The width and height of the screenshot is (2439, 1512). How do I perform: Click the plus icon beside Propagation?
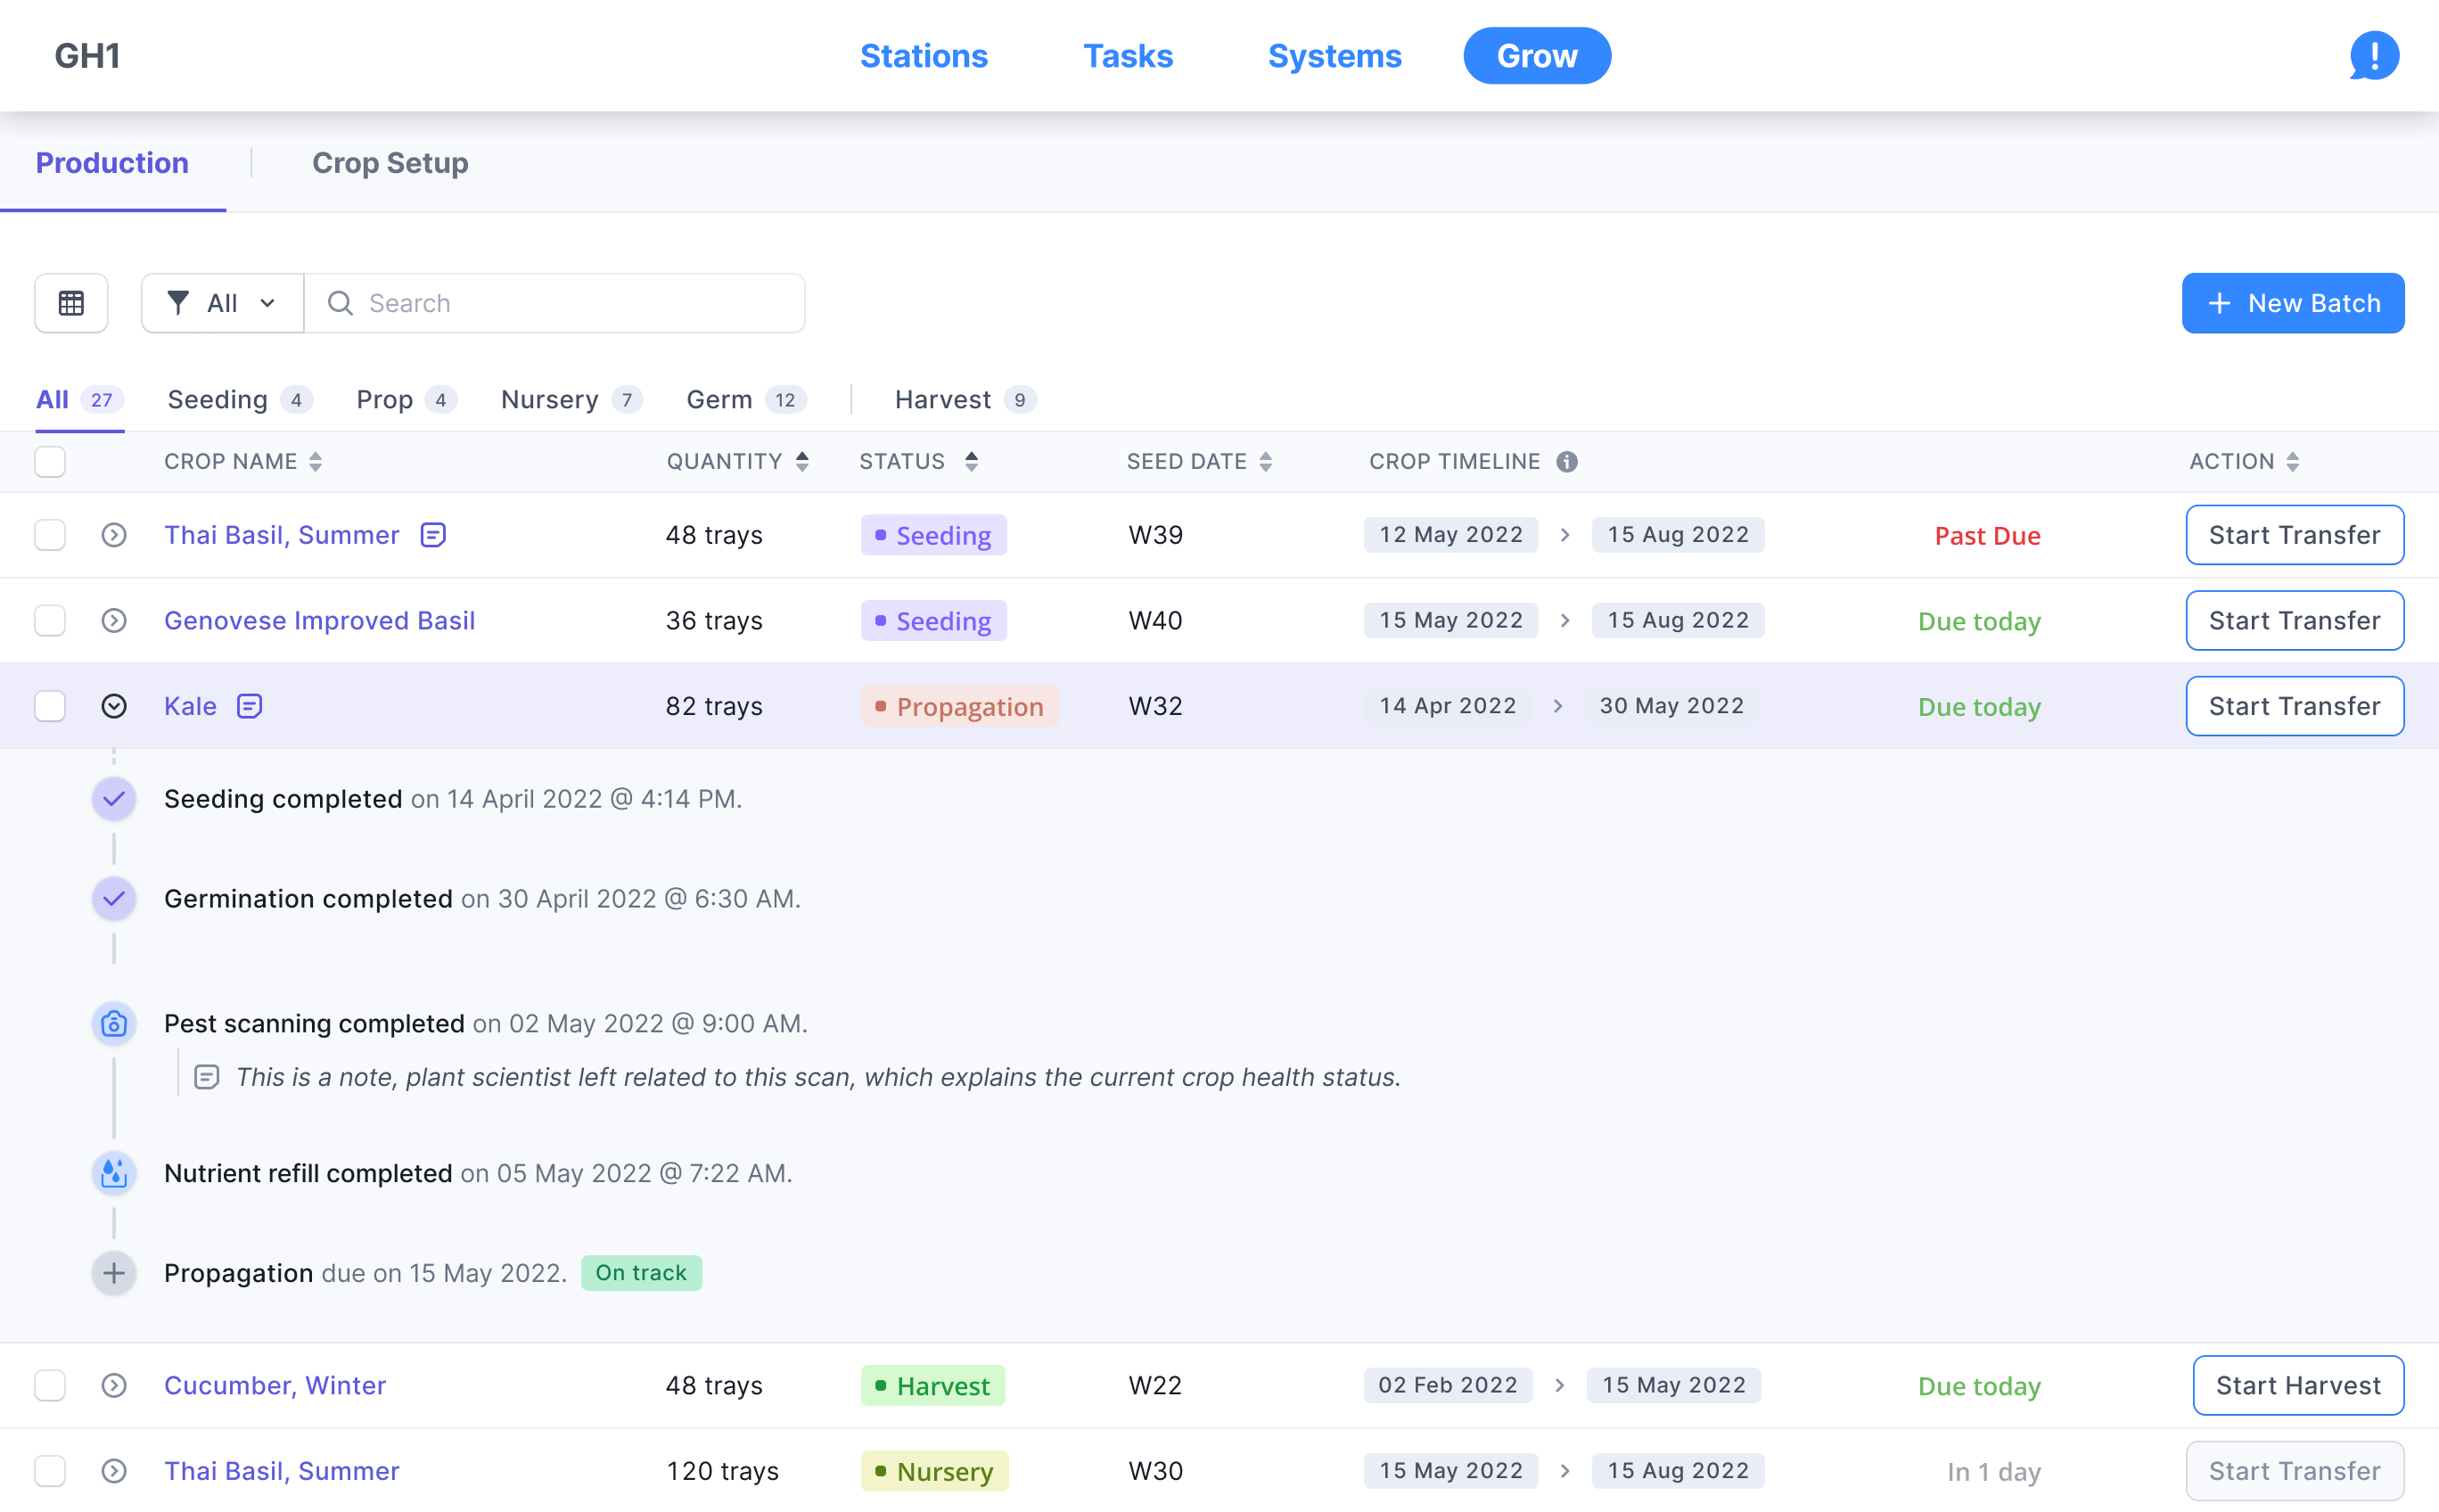point(114,1273)
